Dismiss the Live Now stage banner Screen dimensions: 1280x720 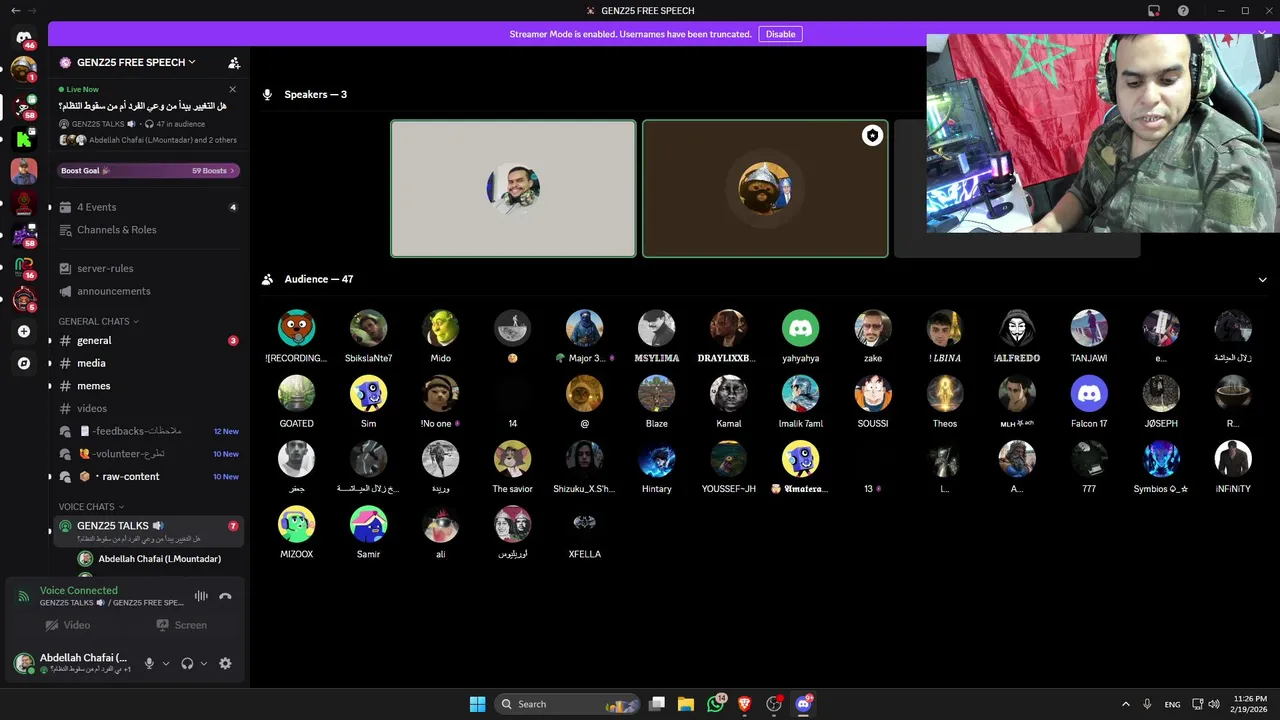pyautogui.click(x=233, y=89)
